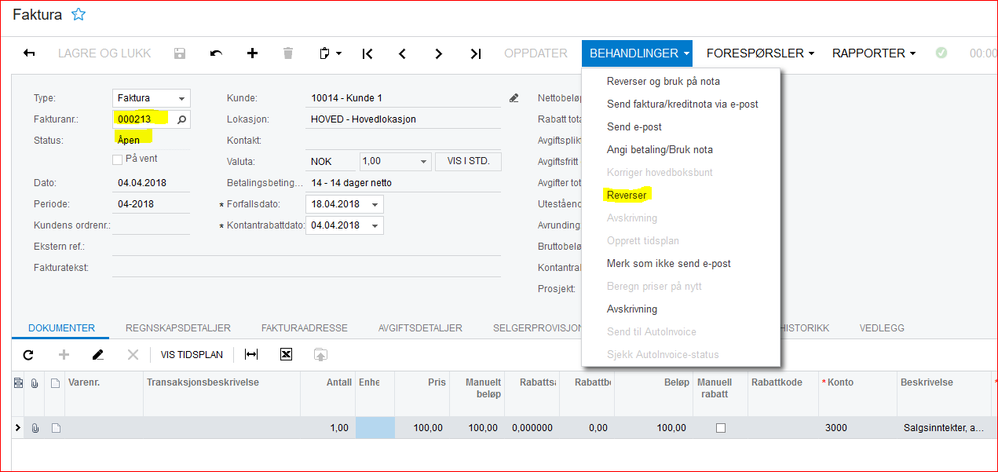The width and height of the screenshot is (998, 472).
Task: Open the Forfallsdato date picker
Action: pos(375,205)
